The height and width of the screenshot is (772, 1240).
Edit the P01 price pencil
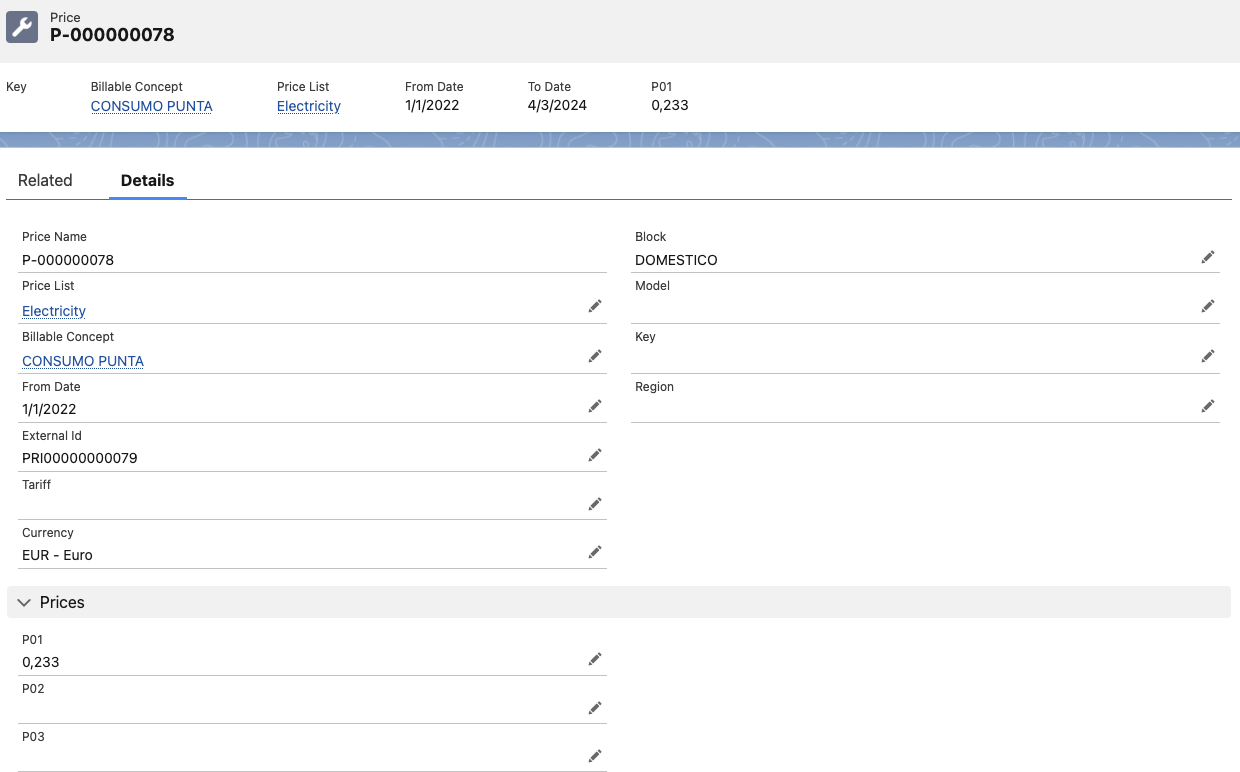coord(595,659)
